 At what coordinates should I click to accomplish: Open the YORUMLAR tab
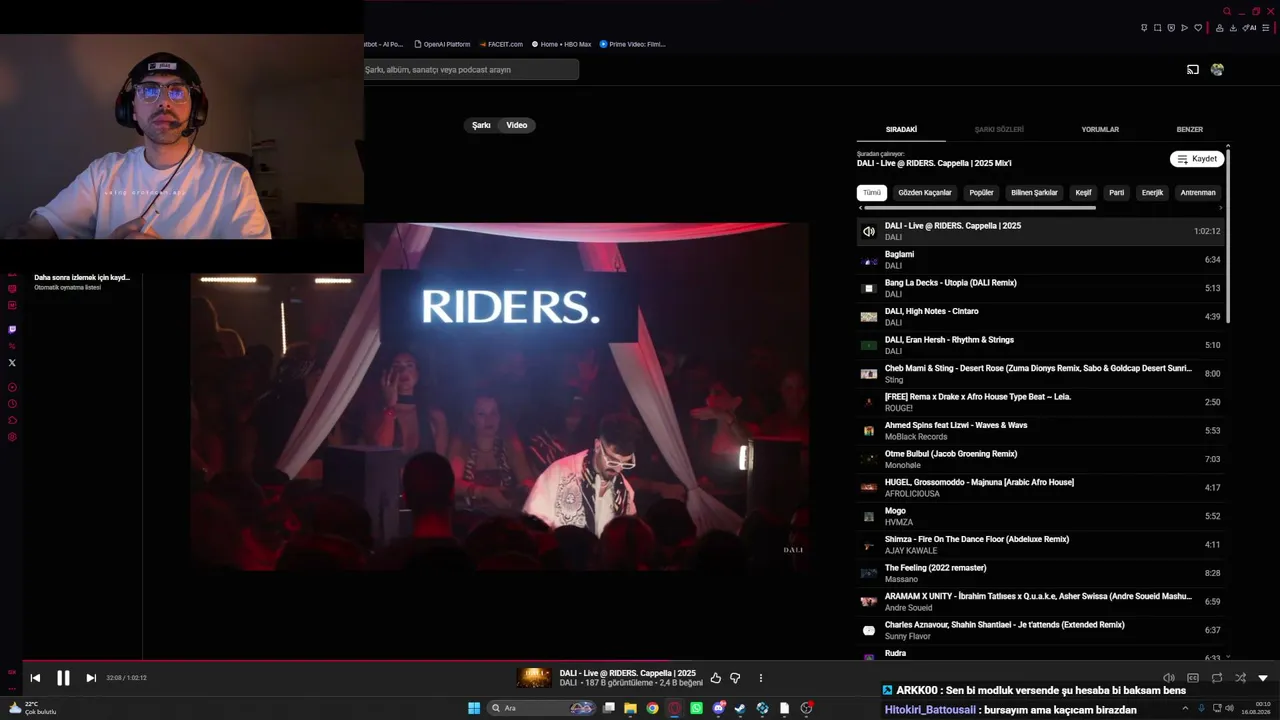(1100, 130)
